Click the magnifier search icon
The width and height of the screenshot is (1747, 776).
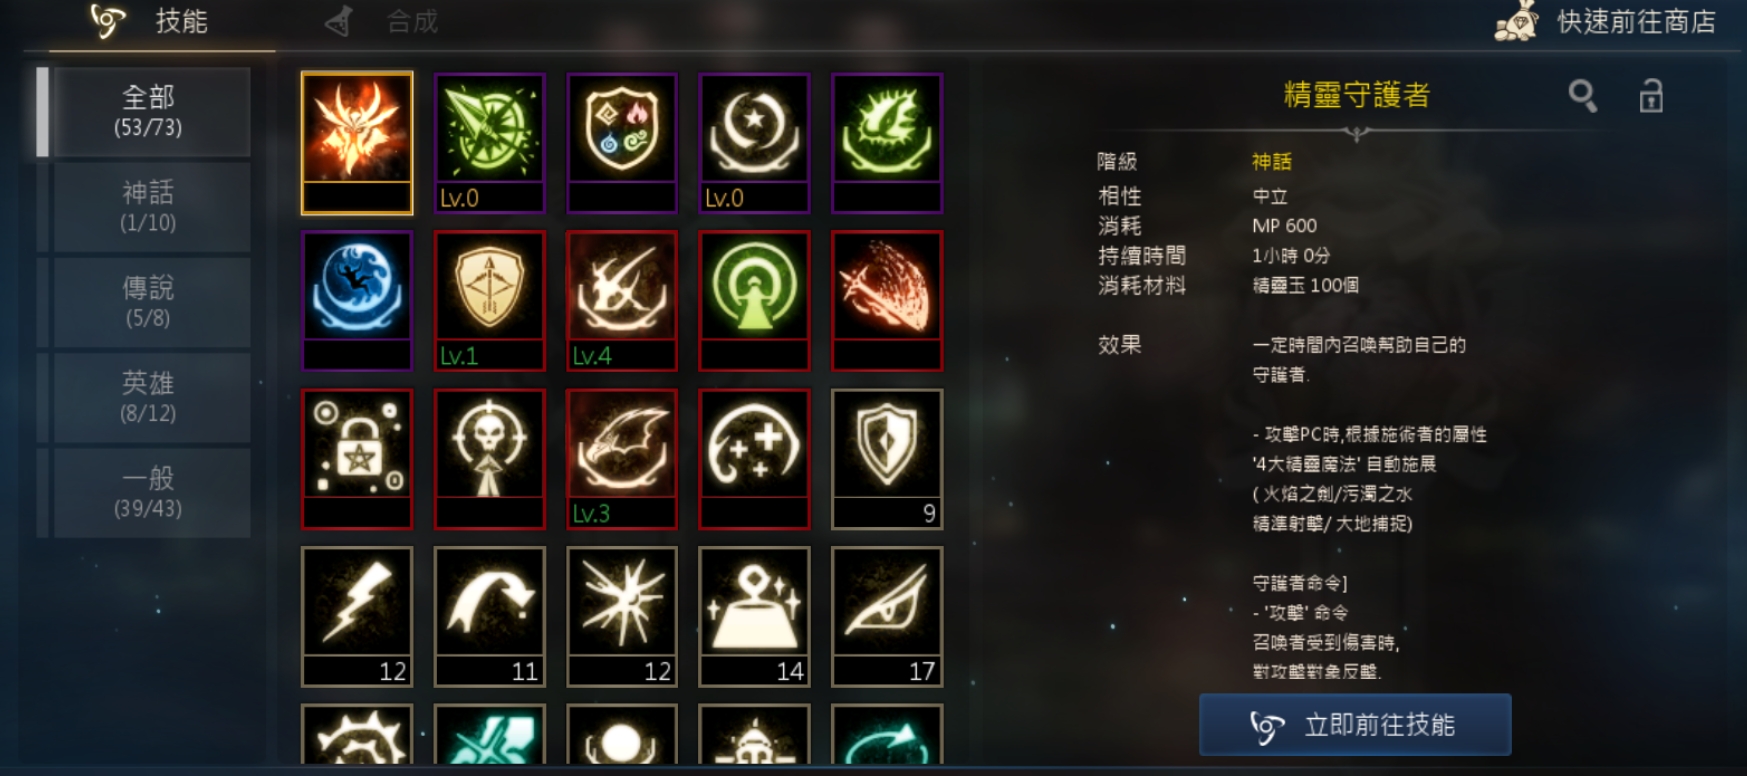(x=1582, y=96)
